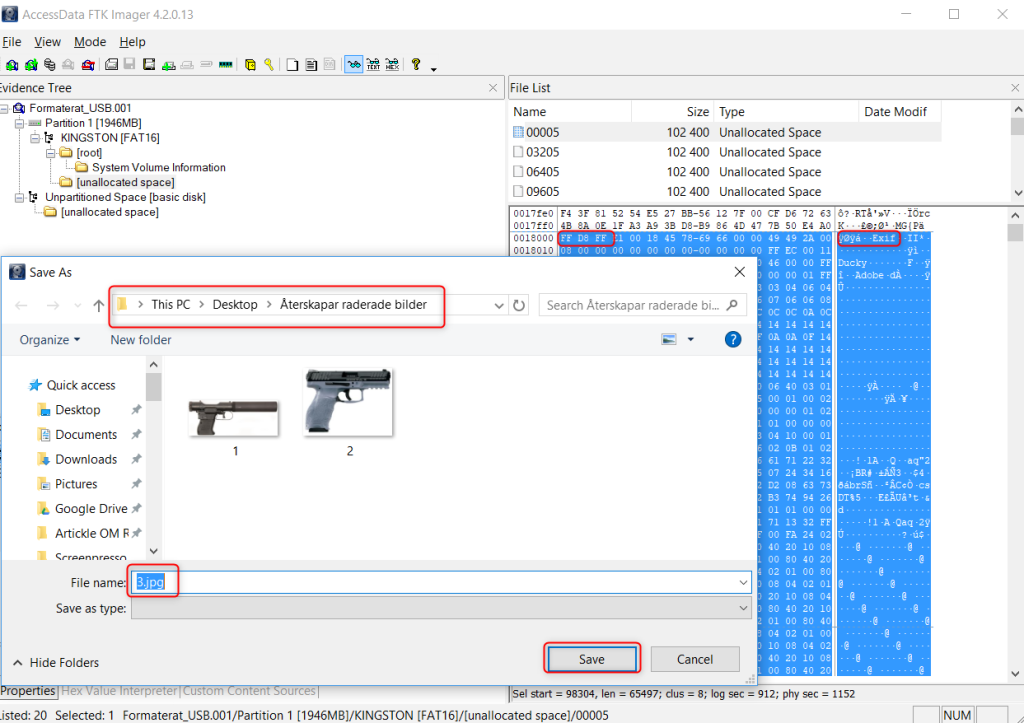Screen dimensions: 1024x723
Task: Click the Detect EFS Encryption key icon
Action: coord(268,65)
